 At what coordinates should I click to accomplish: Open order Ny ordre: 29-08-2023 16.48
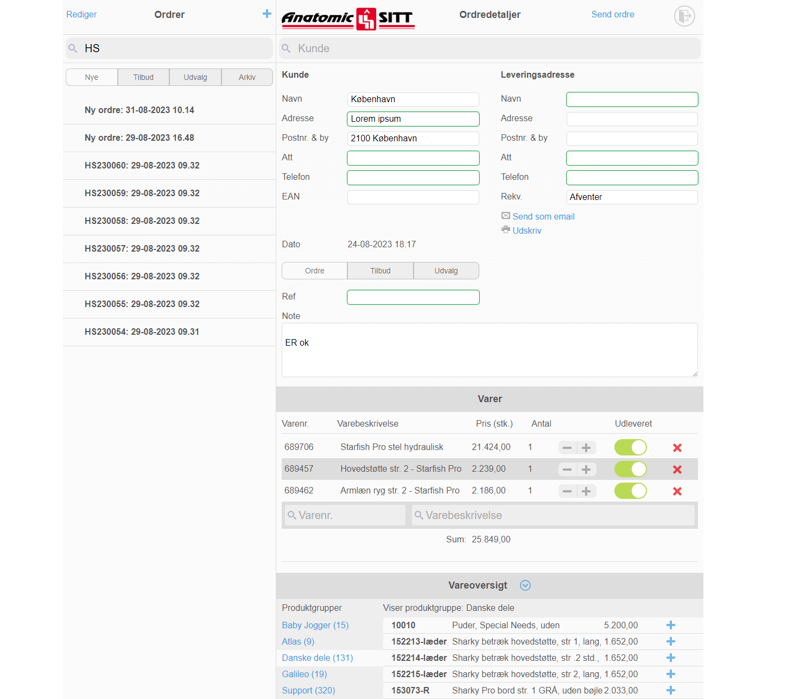point(169,138)
